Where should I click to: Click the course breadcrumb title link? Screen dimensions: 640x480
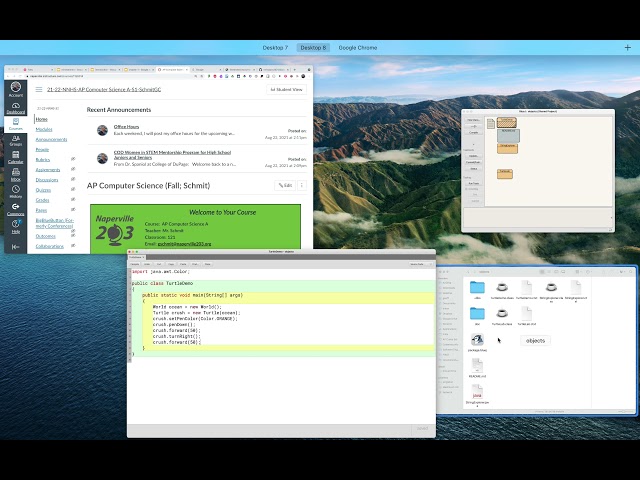tap(104, 89)
